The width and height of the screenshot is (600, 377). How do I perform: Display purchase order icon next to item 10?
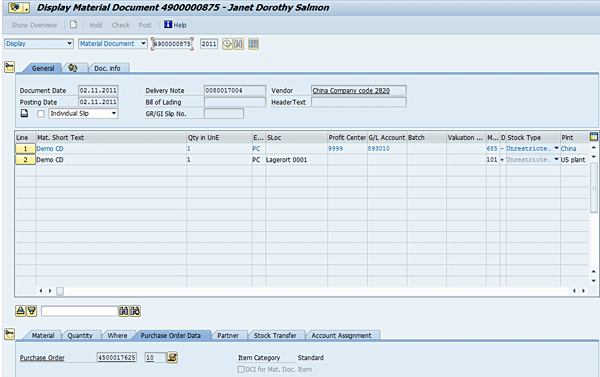(x=173, y=357)
